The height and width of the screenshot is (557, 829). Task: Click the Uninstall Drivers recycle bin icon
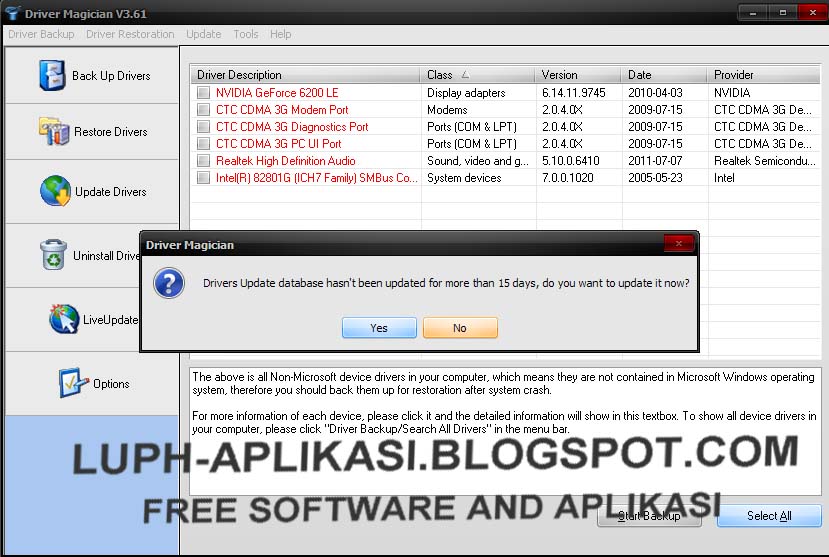(53, 254)
